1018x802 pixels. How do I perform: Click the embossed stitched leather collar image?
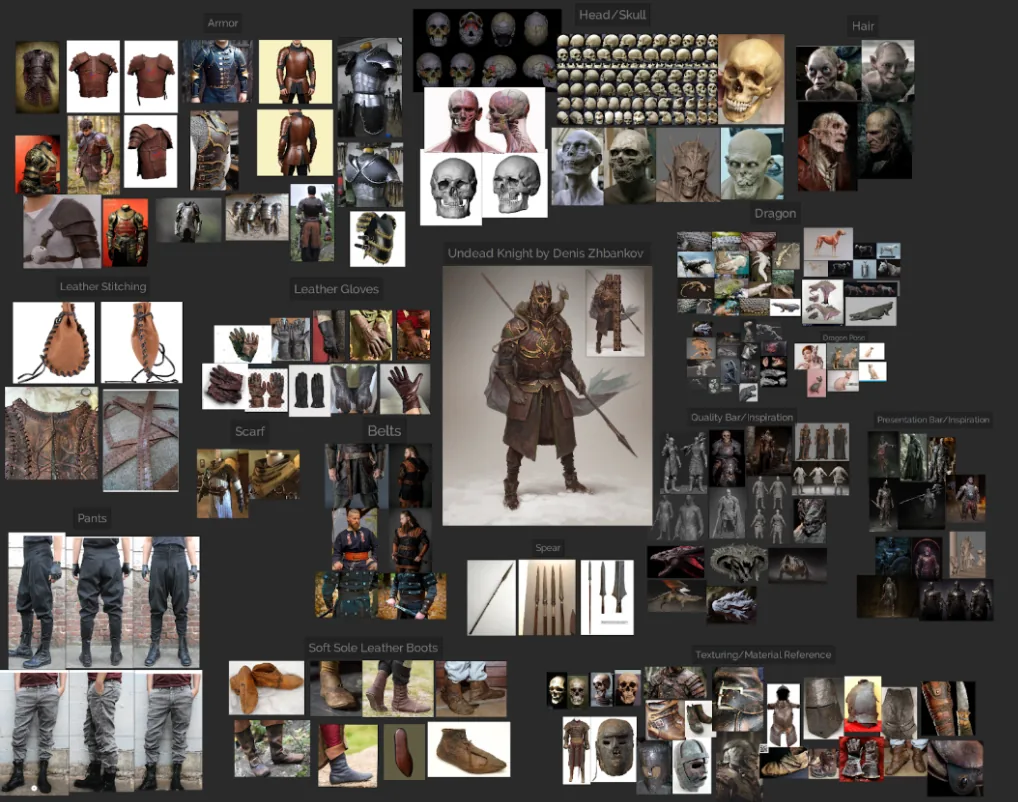coord(52,433)
